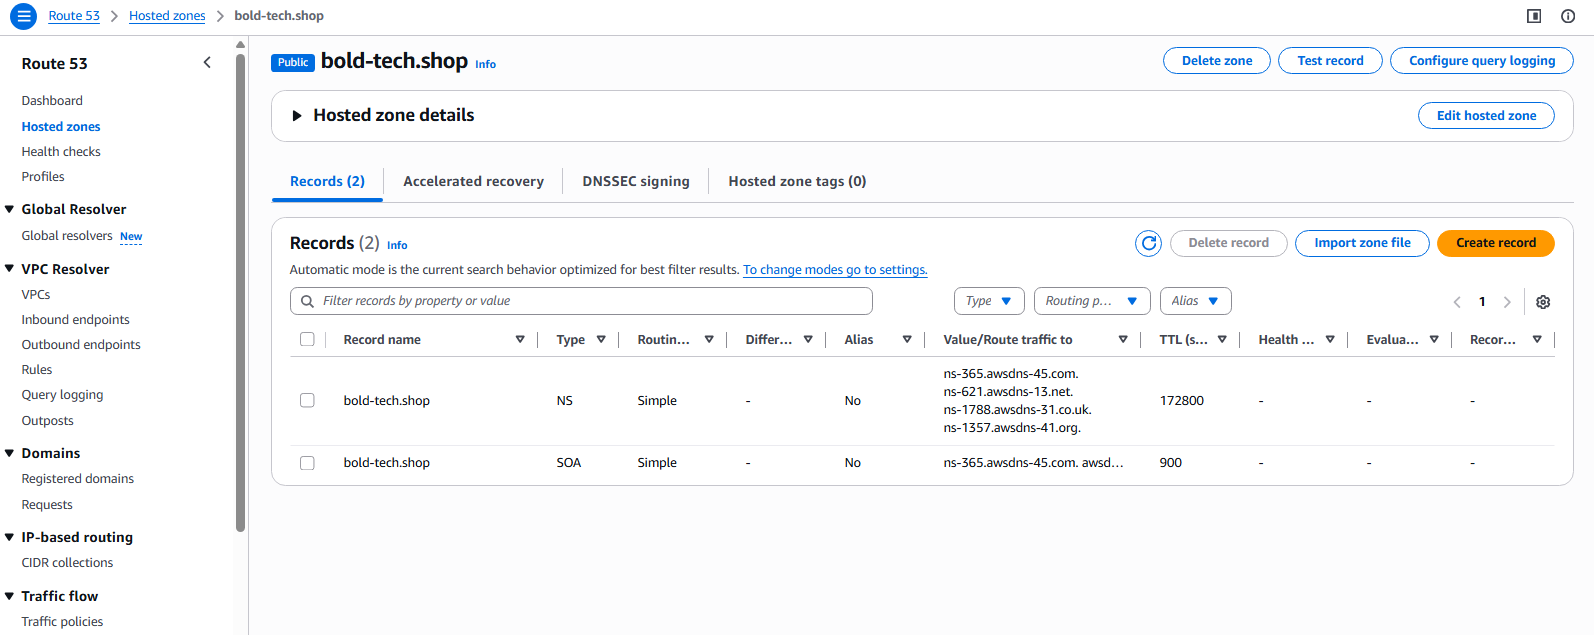1594x635 pixels.
Task: Click the Create record button
Action: point(1495,243)
